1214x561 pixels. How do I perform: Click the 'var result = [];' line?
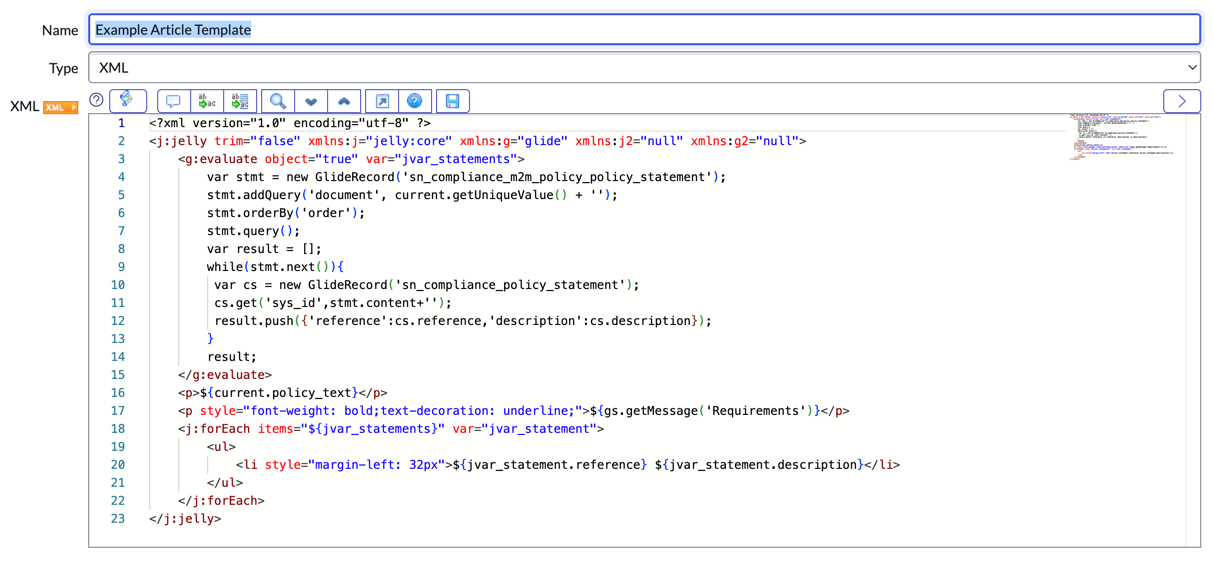(264, 249)
